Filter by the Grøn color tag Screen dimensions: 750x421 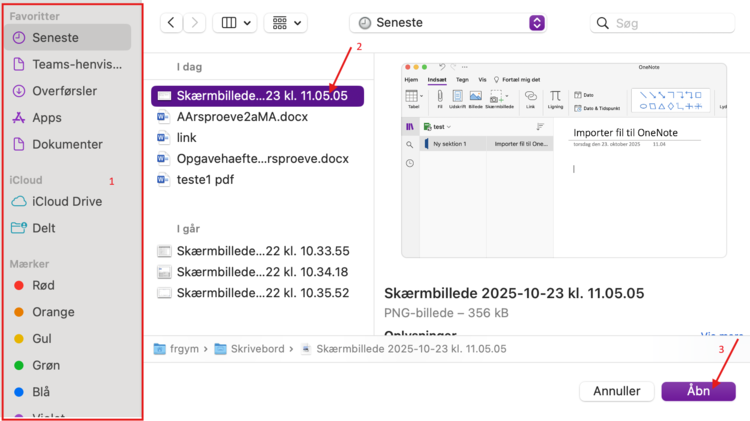46,365
